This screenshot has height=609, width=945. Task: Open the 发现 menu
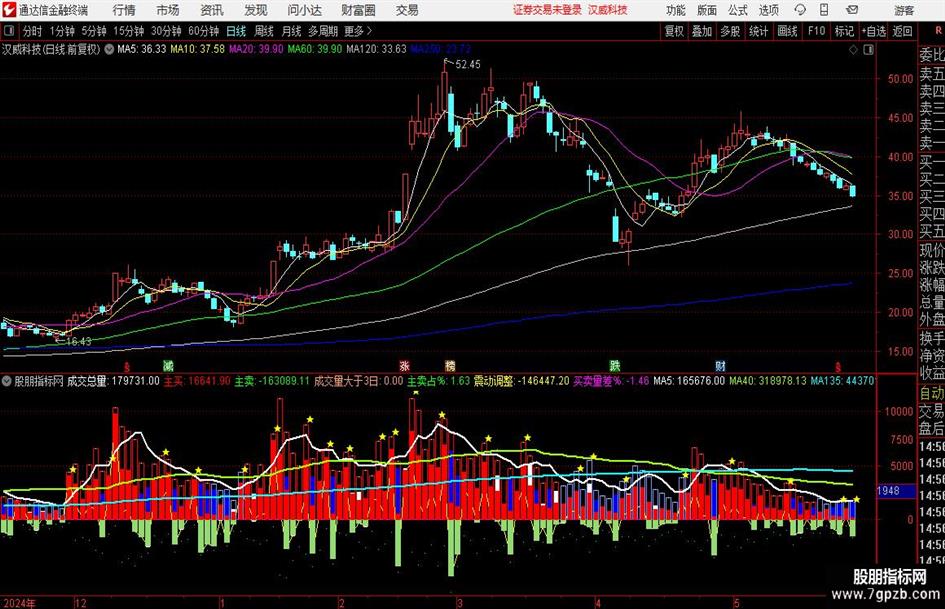click(256, 10)
